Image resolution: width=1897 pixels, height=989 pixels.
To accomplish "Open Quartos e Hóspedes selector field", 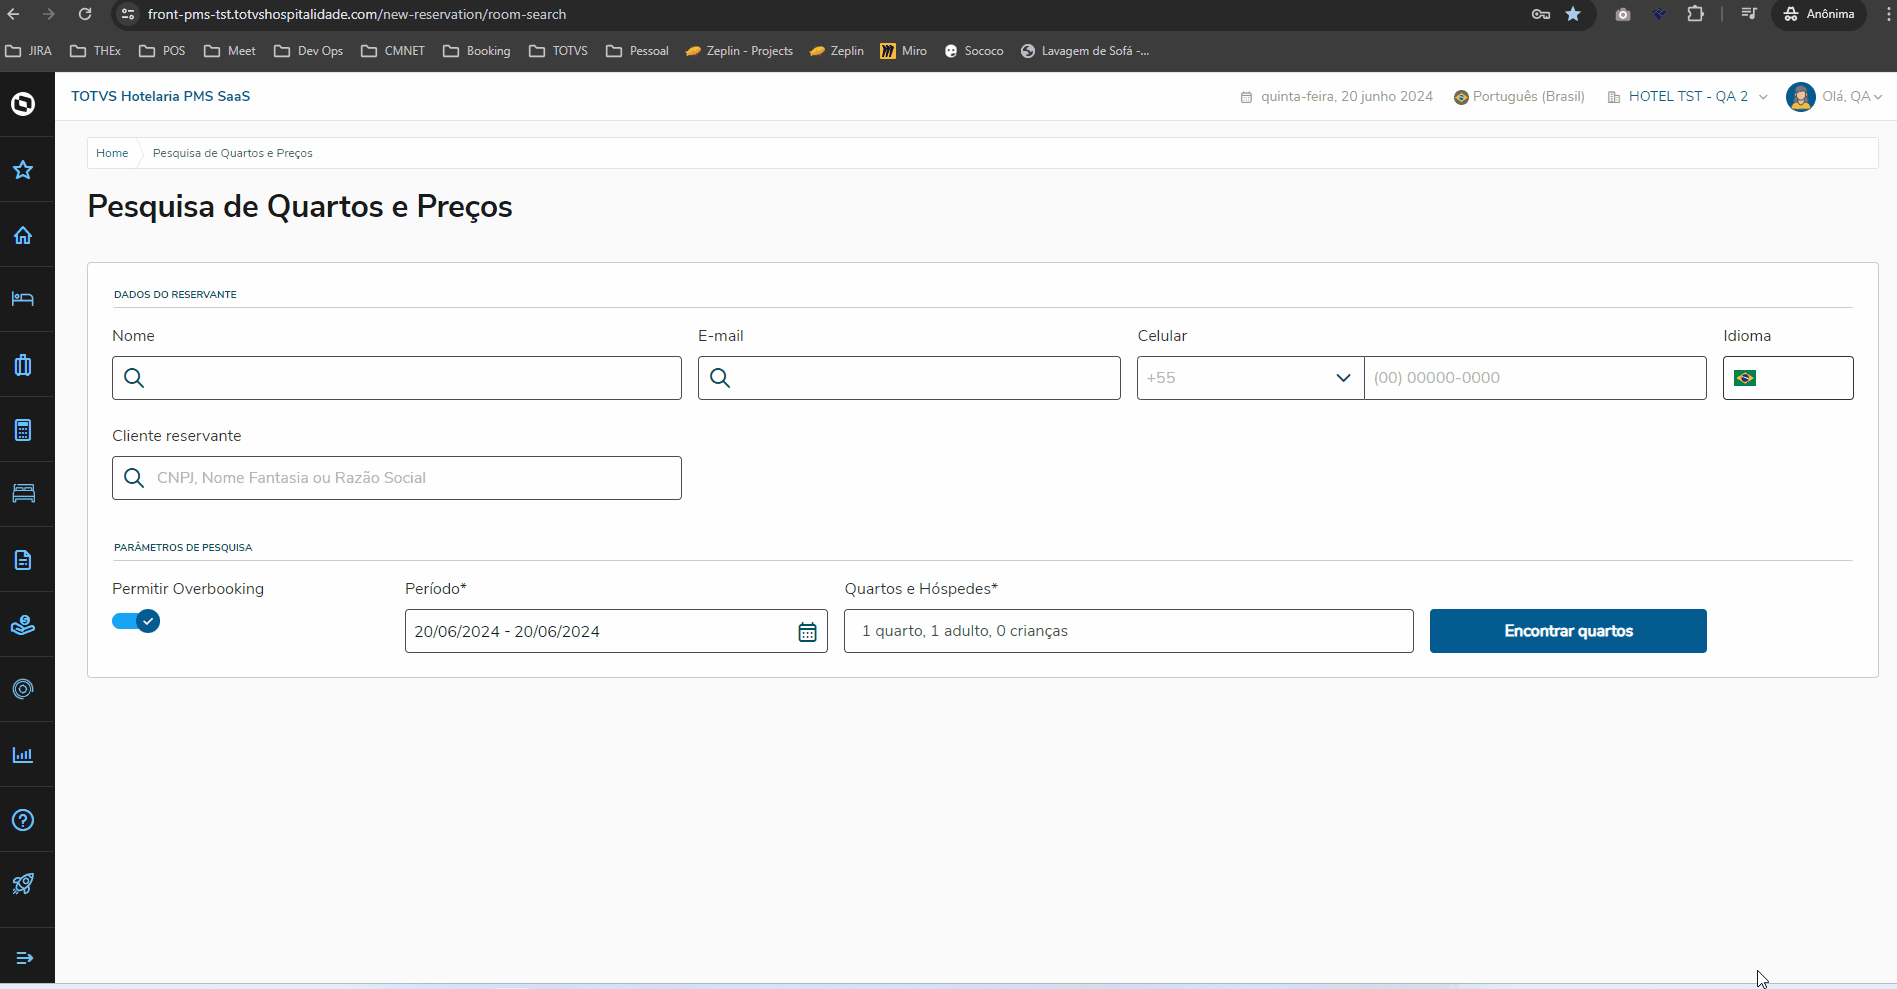I will pyautogui.click(x=1129, y=631).
